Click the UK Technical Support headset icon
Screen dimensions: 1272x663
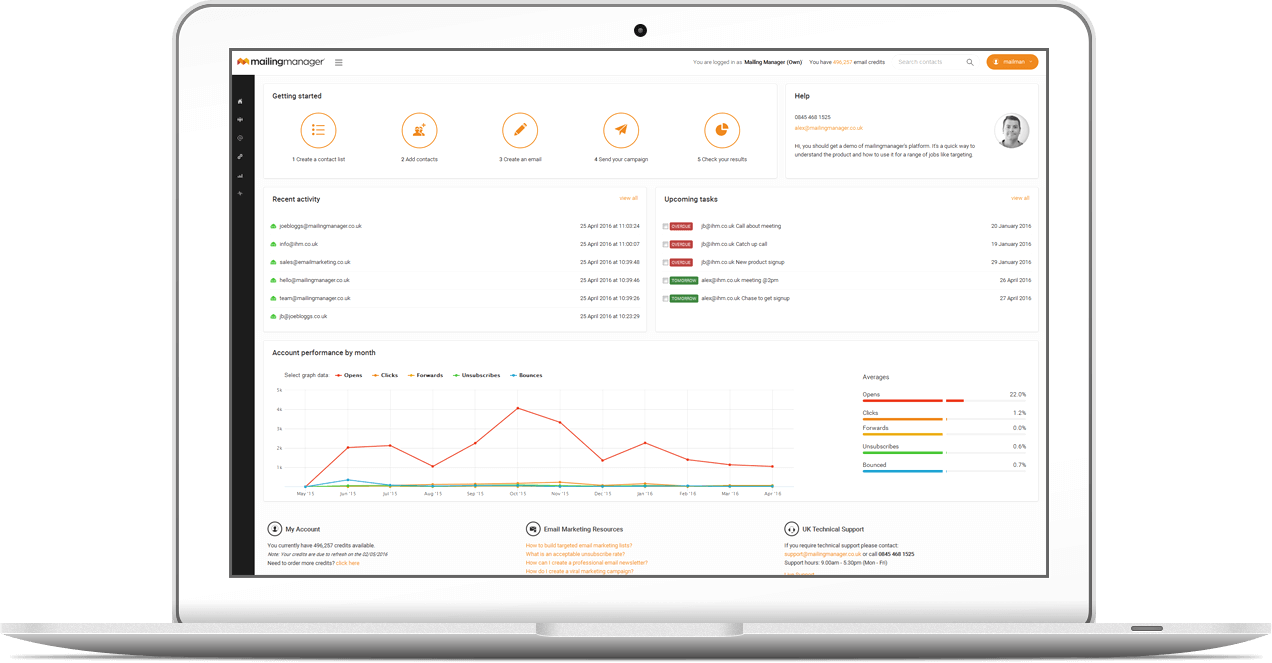791,529
